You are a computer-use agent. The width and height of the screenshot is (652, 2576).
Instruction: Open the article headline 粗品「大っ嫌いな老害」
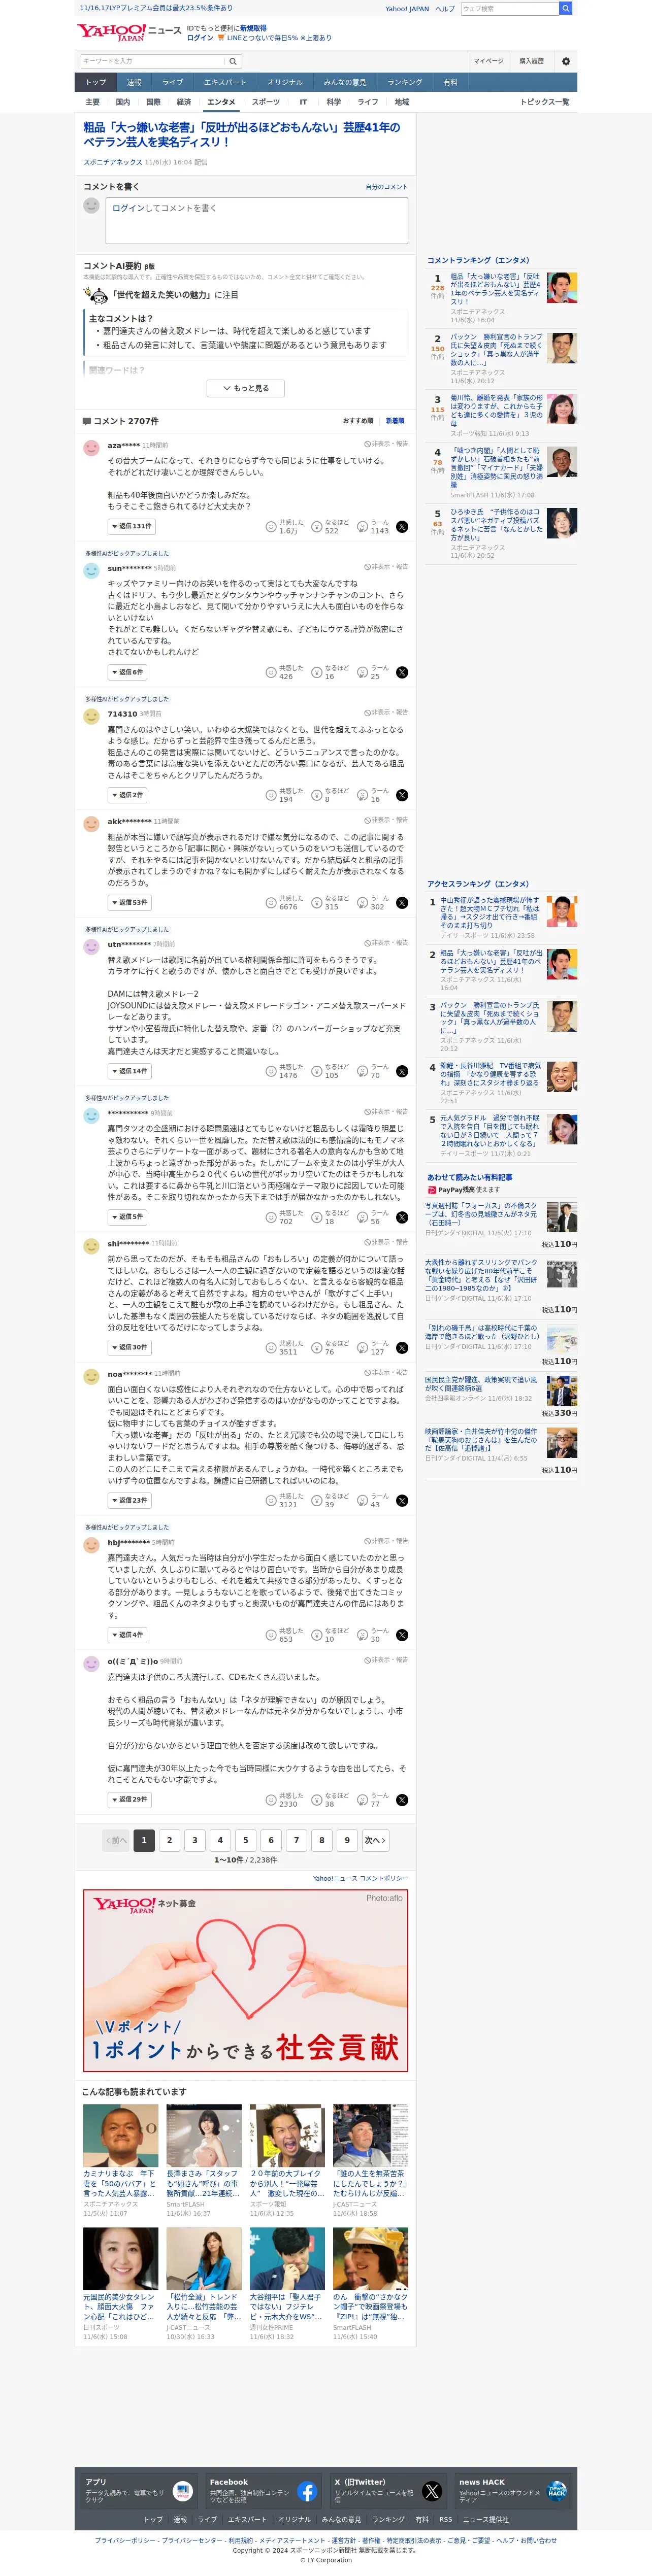[242, 135]
